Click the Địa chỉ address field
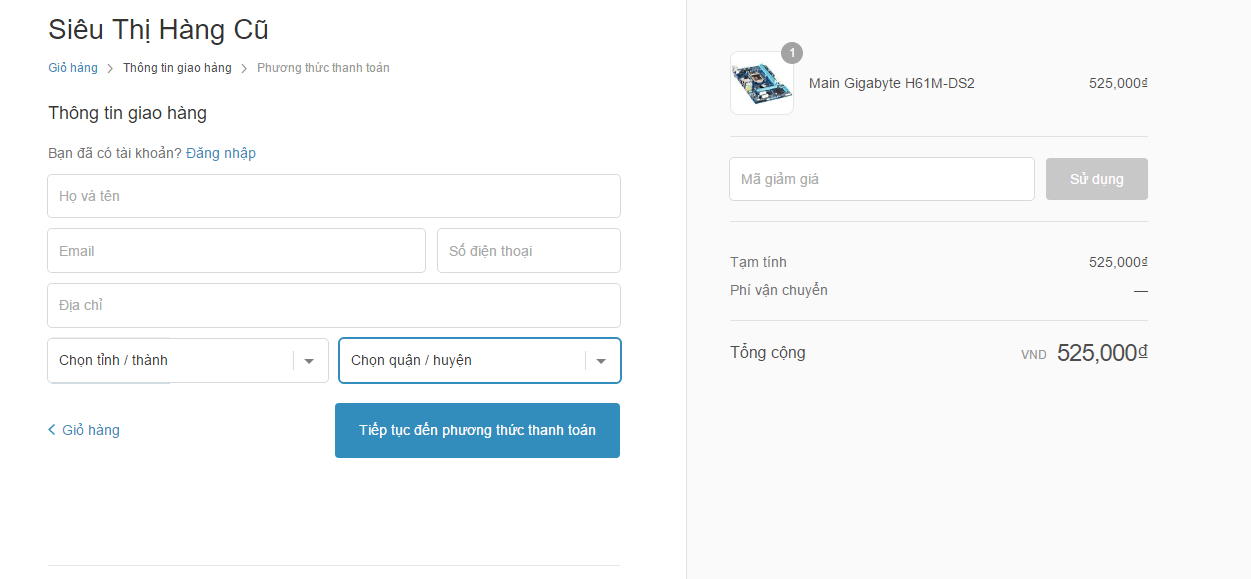Screen dimensions: 1251x579 pos(334,305)
